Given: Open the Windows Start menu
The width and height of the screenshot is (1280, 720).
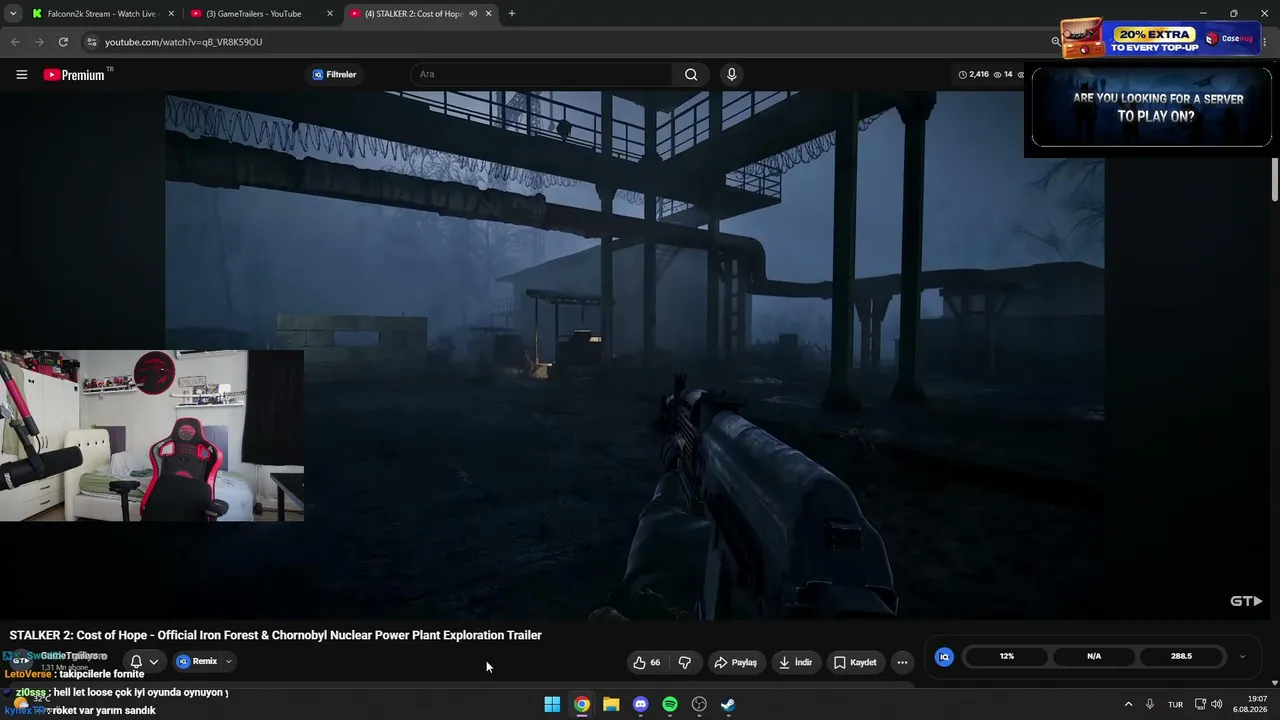Looking at the screenshot, I should (552, 705).
